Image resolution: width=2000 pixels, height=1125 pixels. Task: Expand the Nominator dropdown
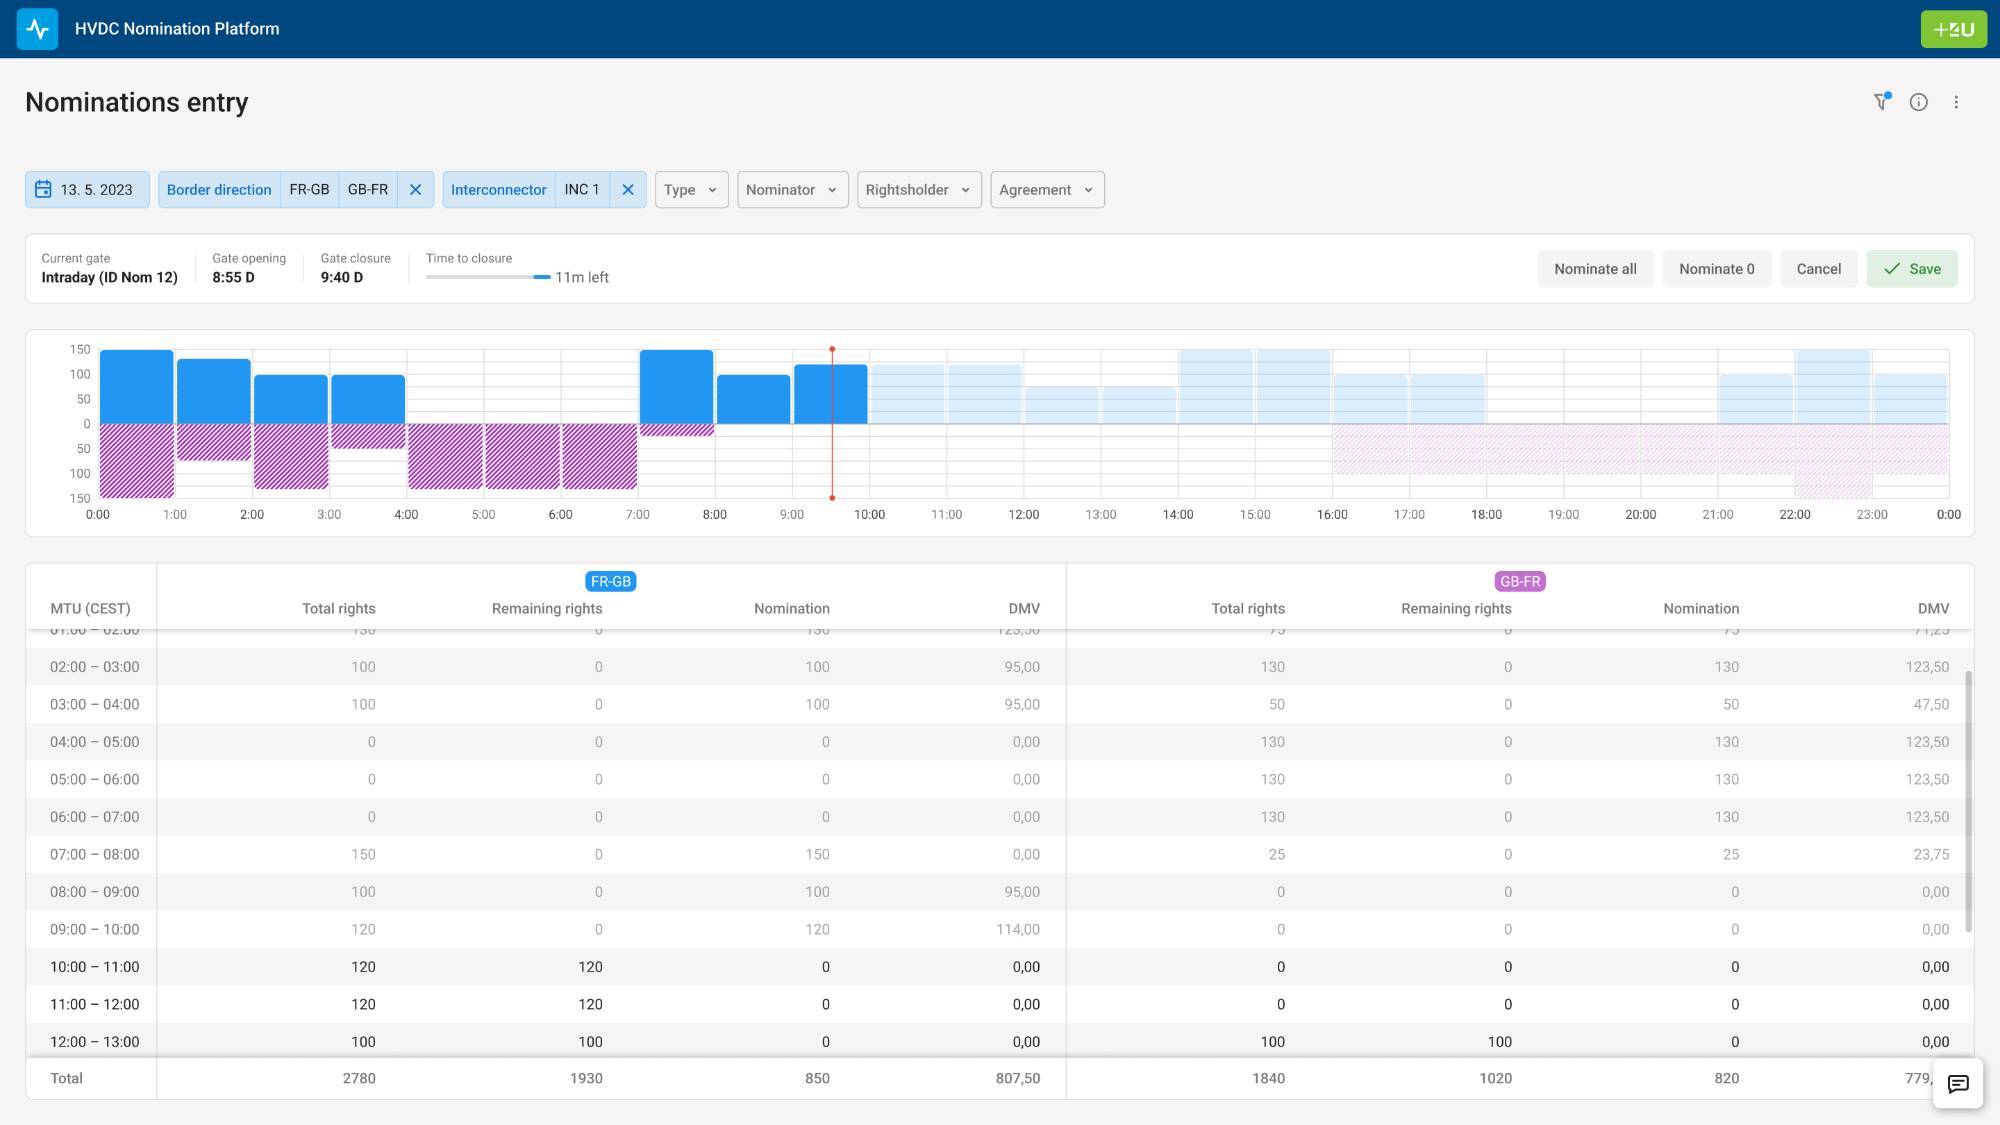pyautogui.click(x=792, y=190)
